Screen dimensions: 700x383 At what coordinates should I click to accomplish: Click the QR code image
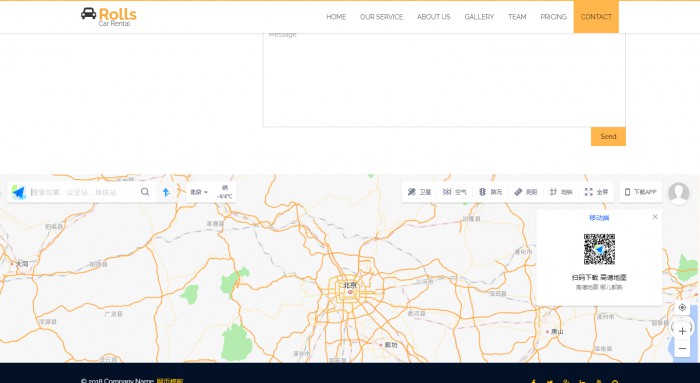(599, 249)
